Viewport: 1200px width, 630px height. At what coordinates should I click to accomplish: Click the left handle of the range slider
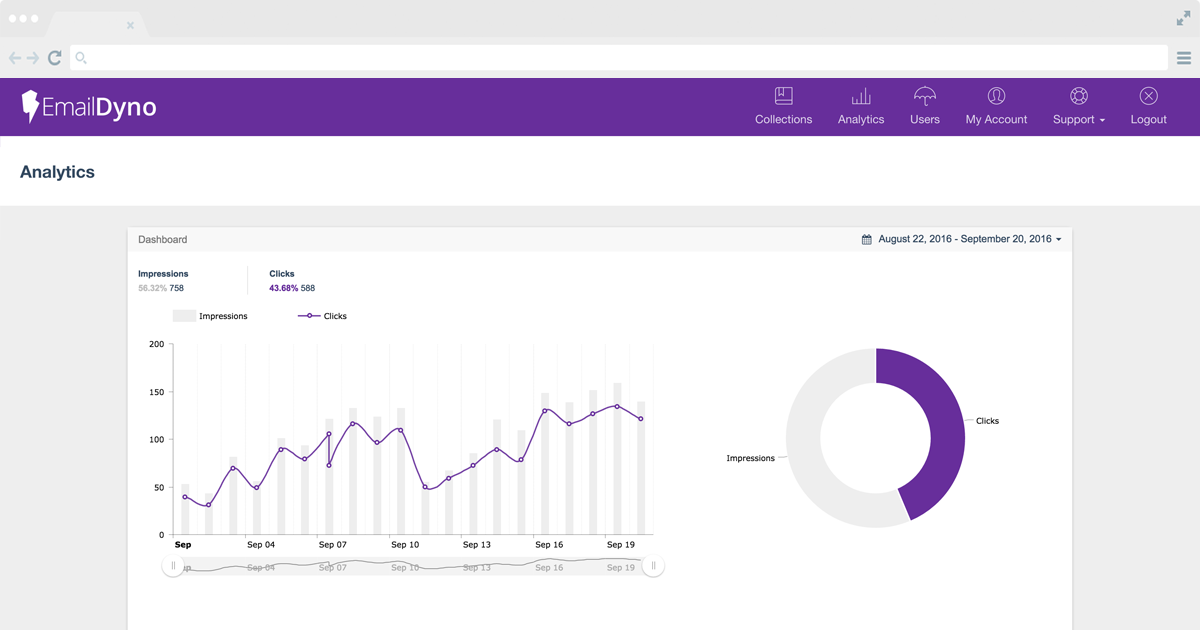tap(173, 566)
